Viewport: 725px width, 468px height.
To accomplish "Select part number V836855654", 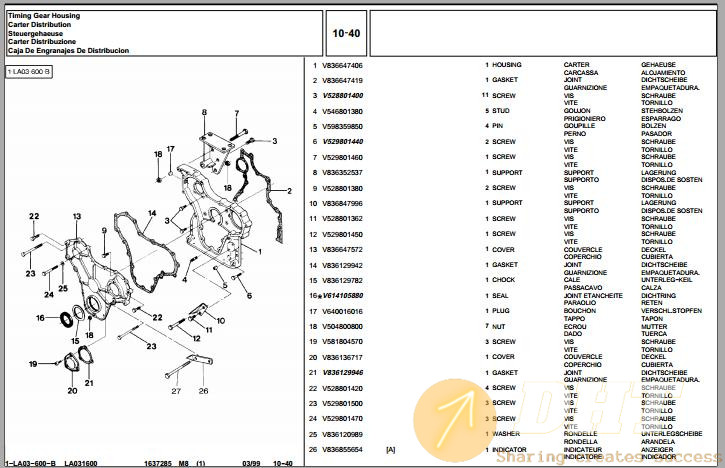I will (342, 450).
